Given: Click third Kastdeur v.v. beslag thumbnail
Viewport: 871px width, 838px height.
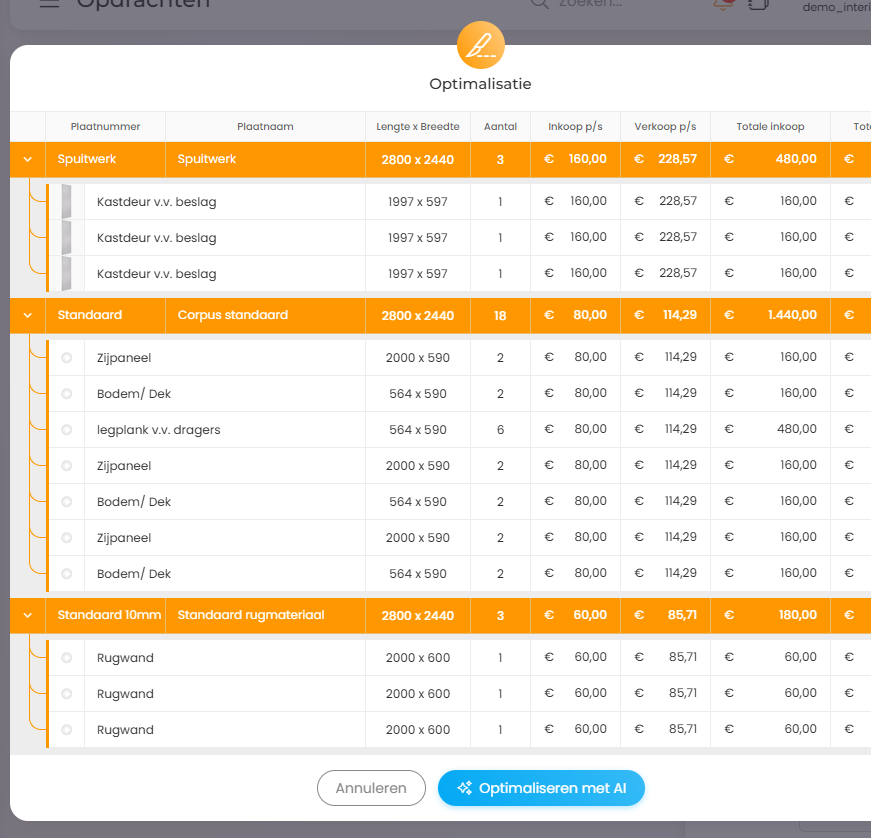Looking at the screenshot, I should 66,273.
